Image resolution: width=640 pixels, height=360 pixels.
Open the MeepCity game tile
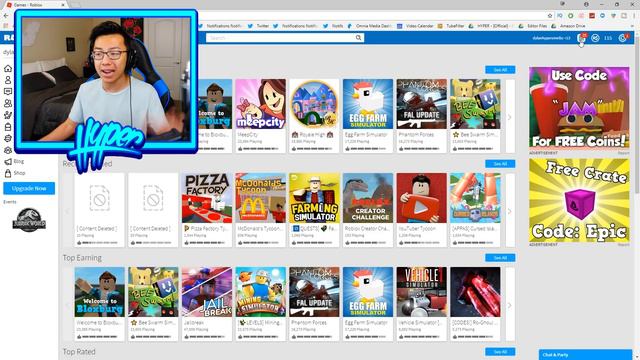(260, 116)
